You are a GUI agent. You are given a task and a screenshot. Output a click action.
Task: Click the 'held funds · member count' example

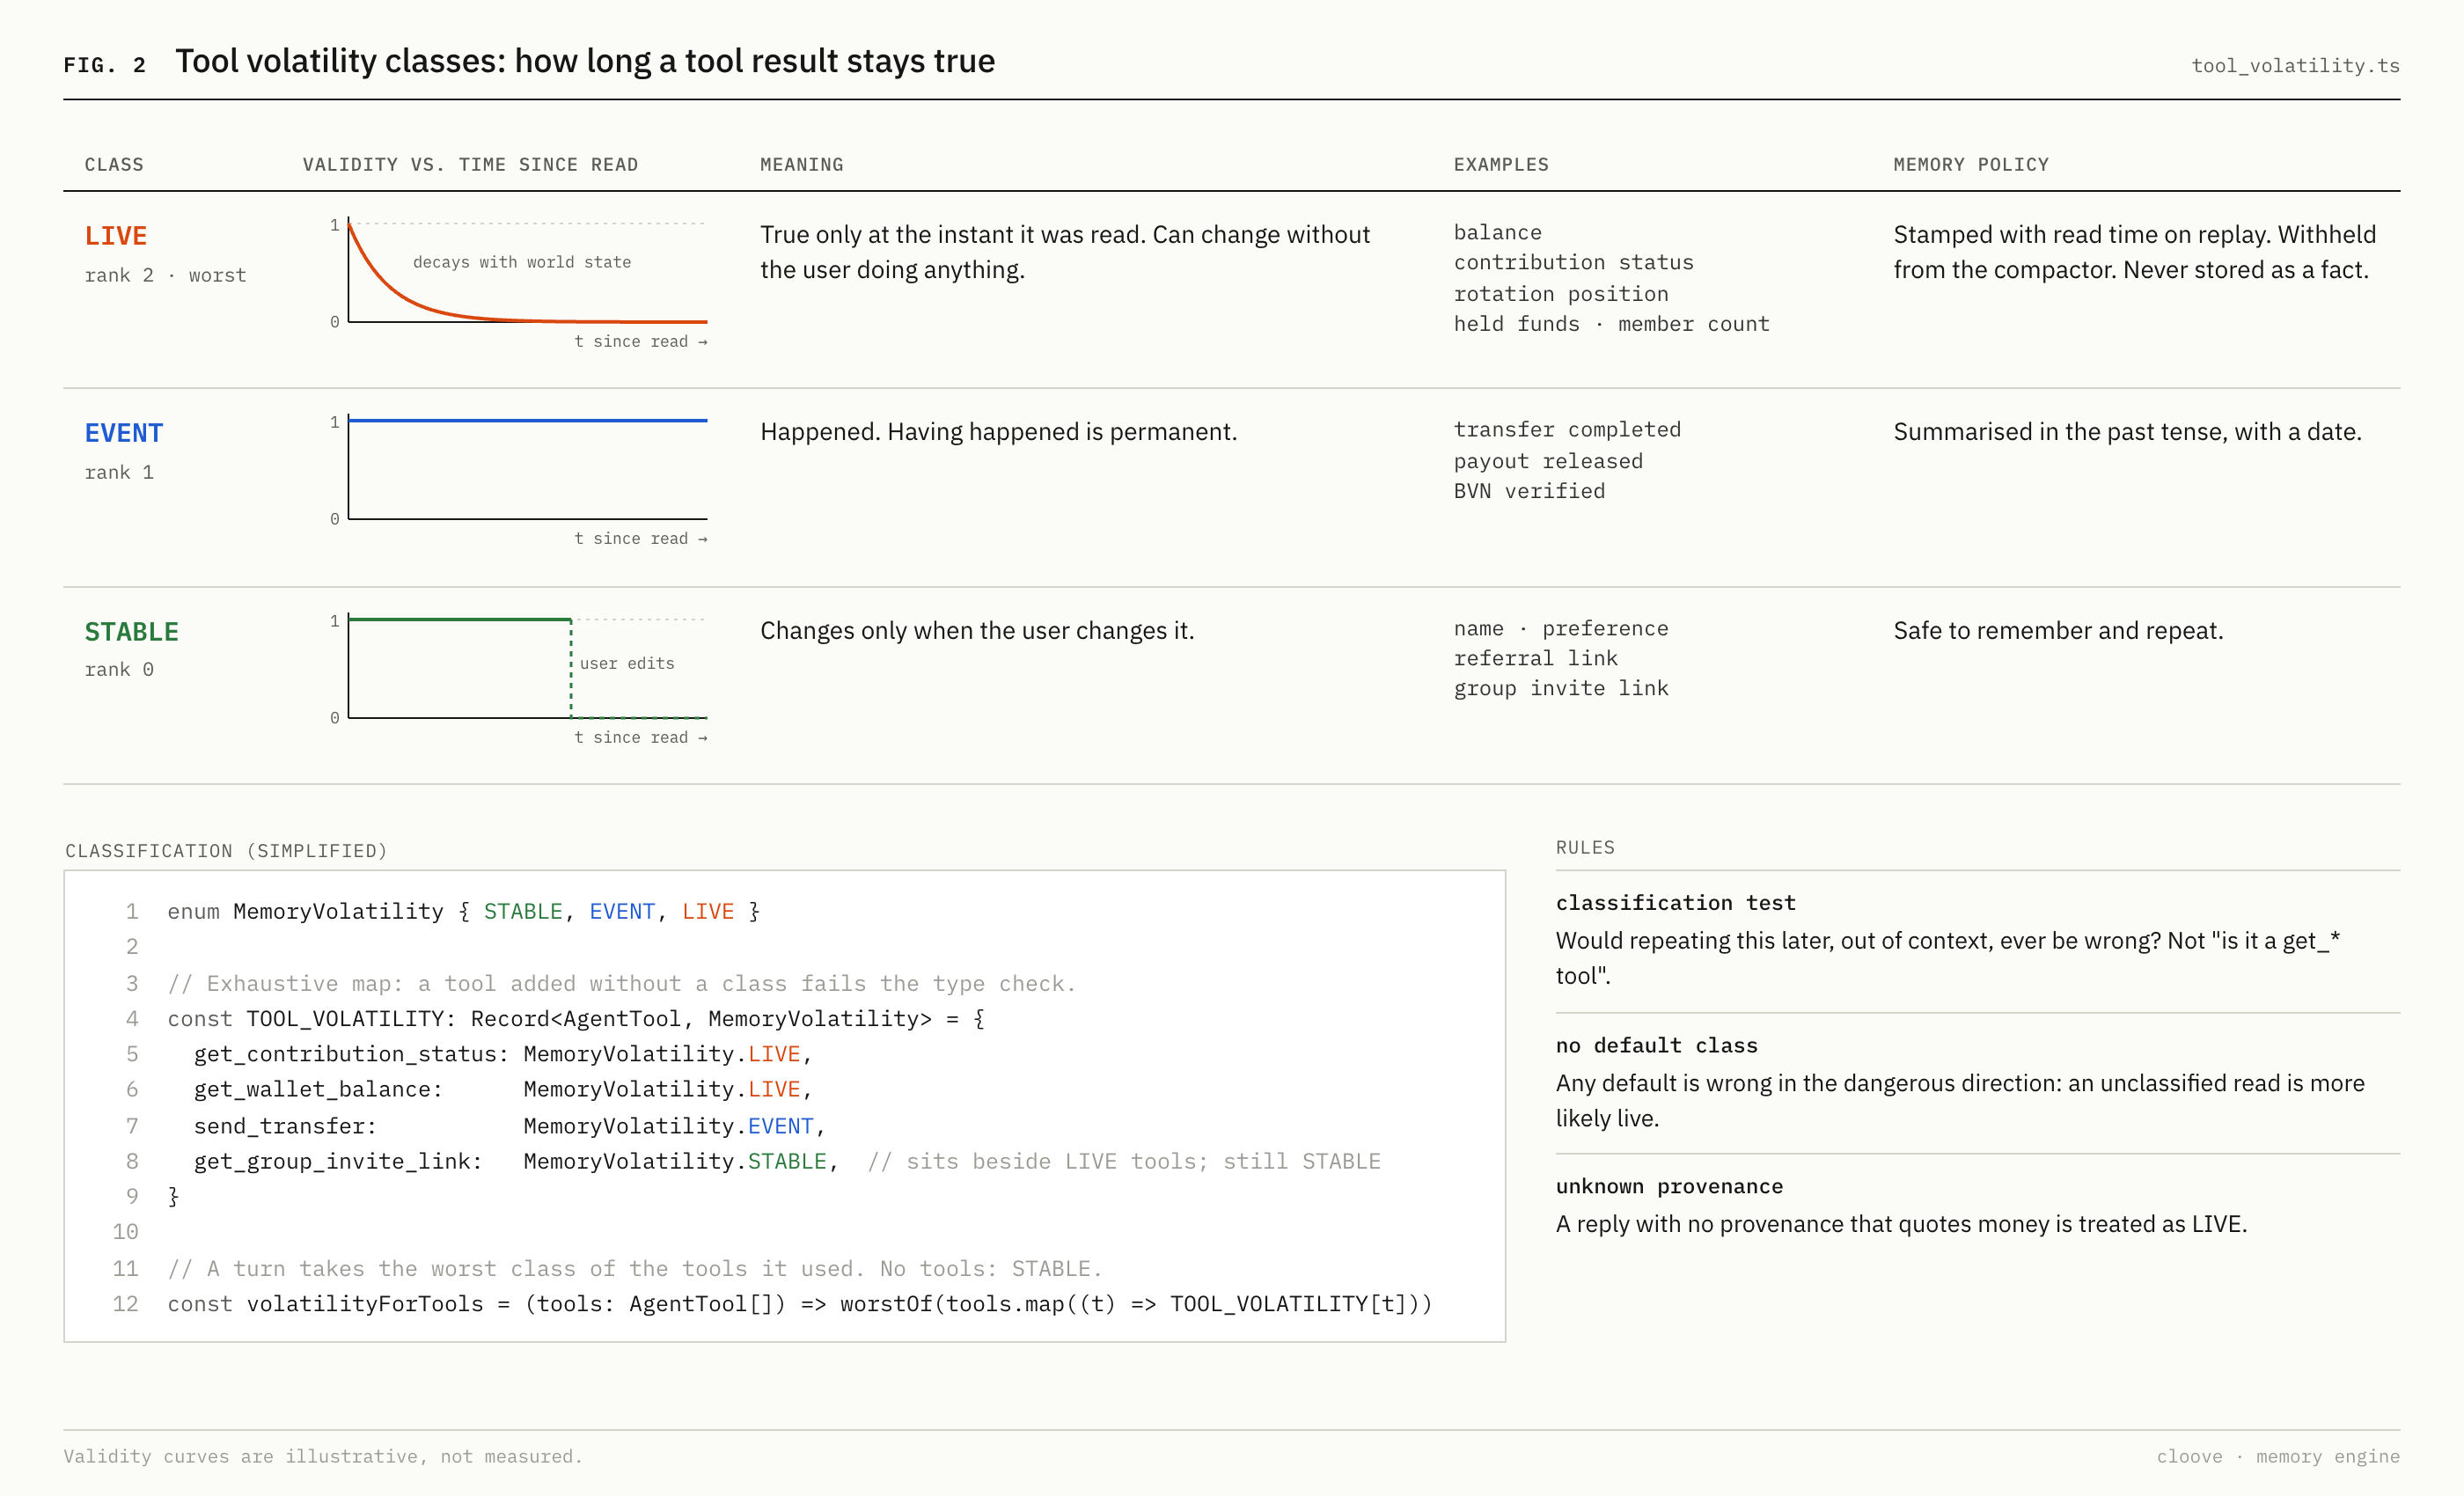1611,324
